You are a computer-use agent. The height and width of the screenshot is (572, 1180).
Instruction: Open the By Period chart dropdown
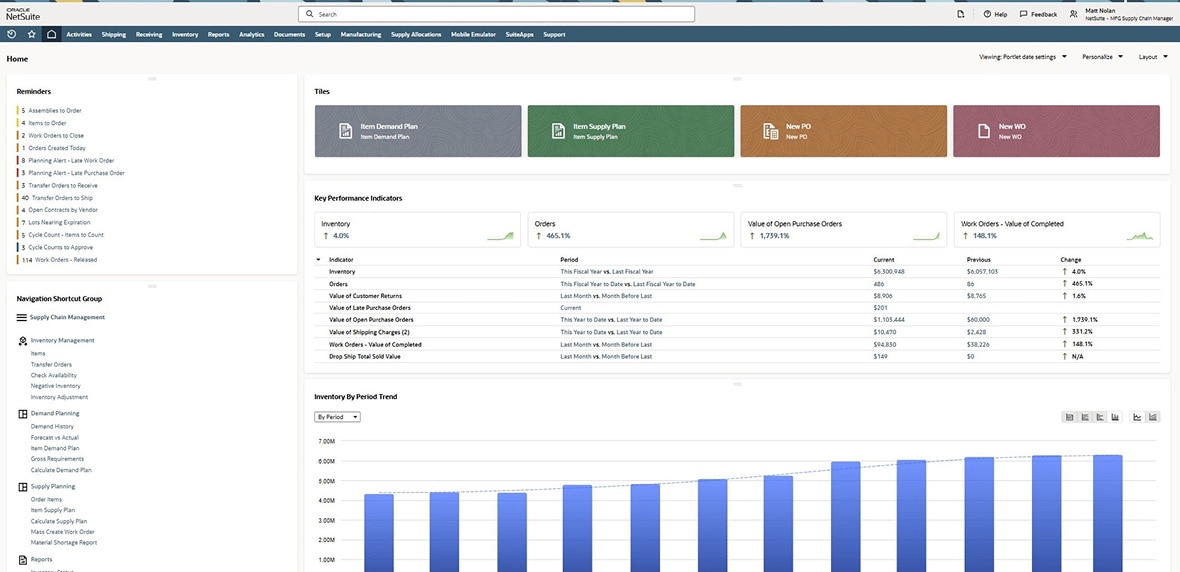click(337, 417)
